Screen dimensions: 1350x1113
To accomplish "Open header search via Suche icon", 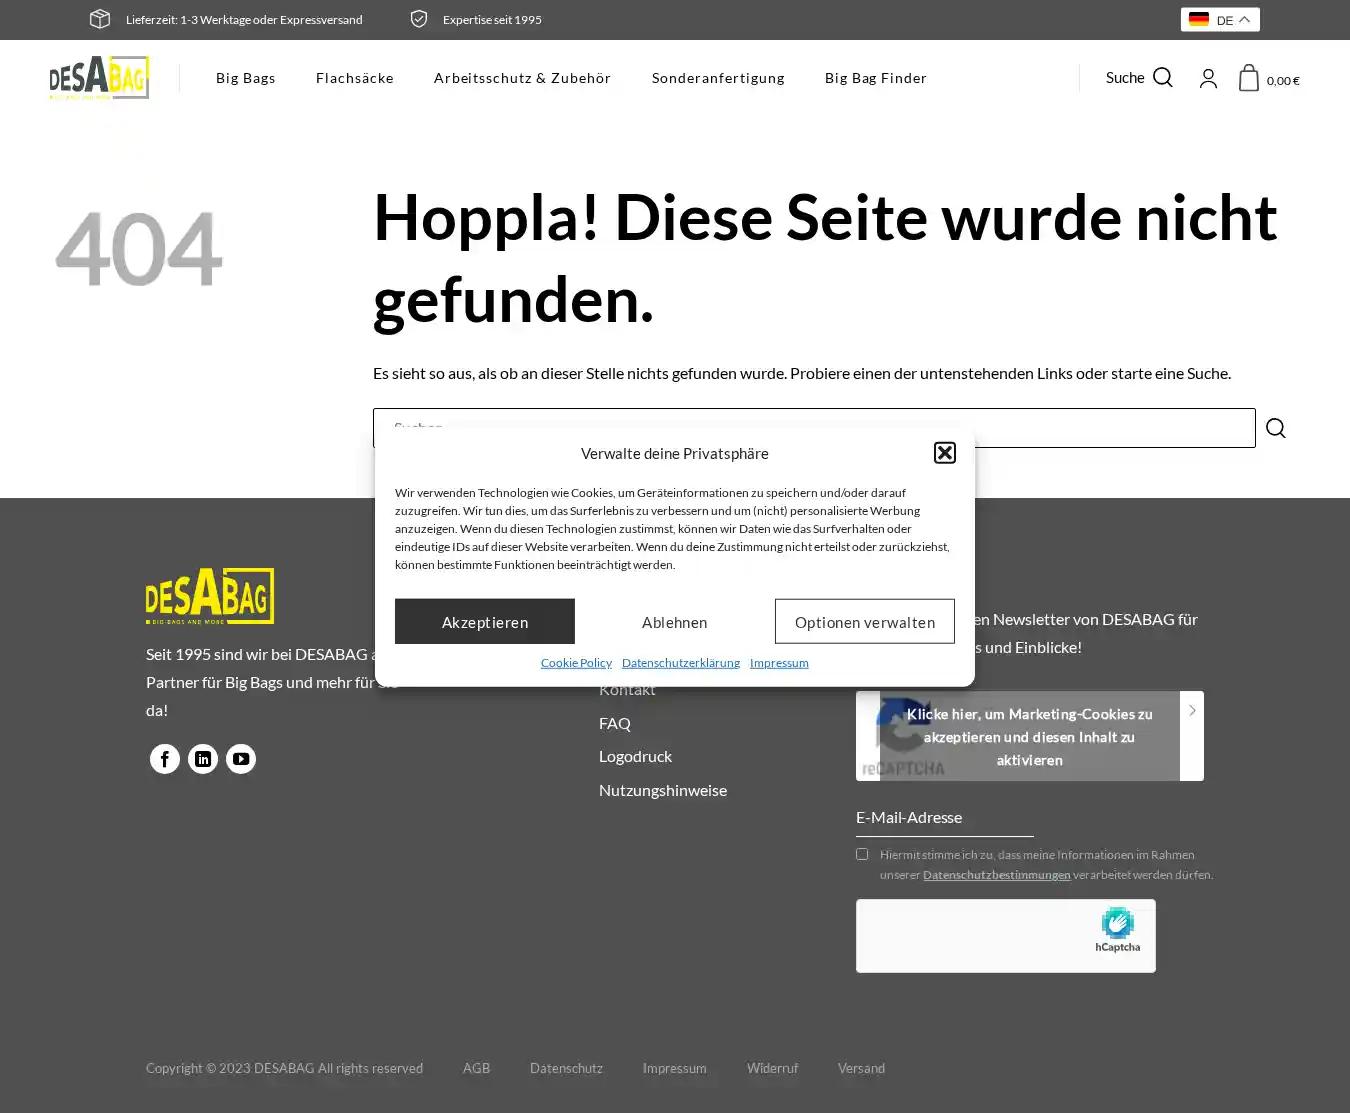I will pos(1162,78).
